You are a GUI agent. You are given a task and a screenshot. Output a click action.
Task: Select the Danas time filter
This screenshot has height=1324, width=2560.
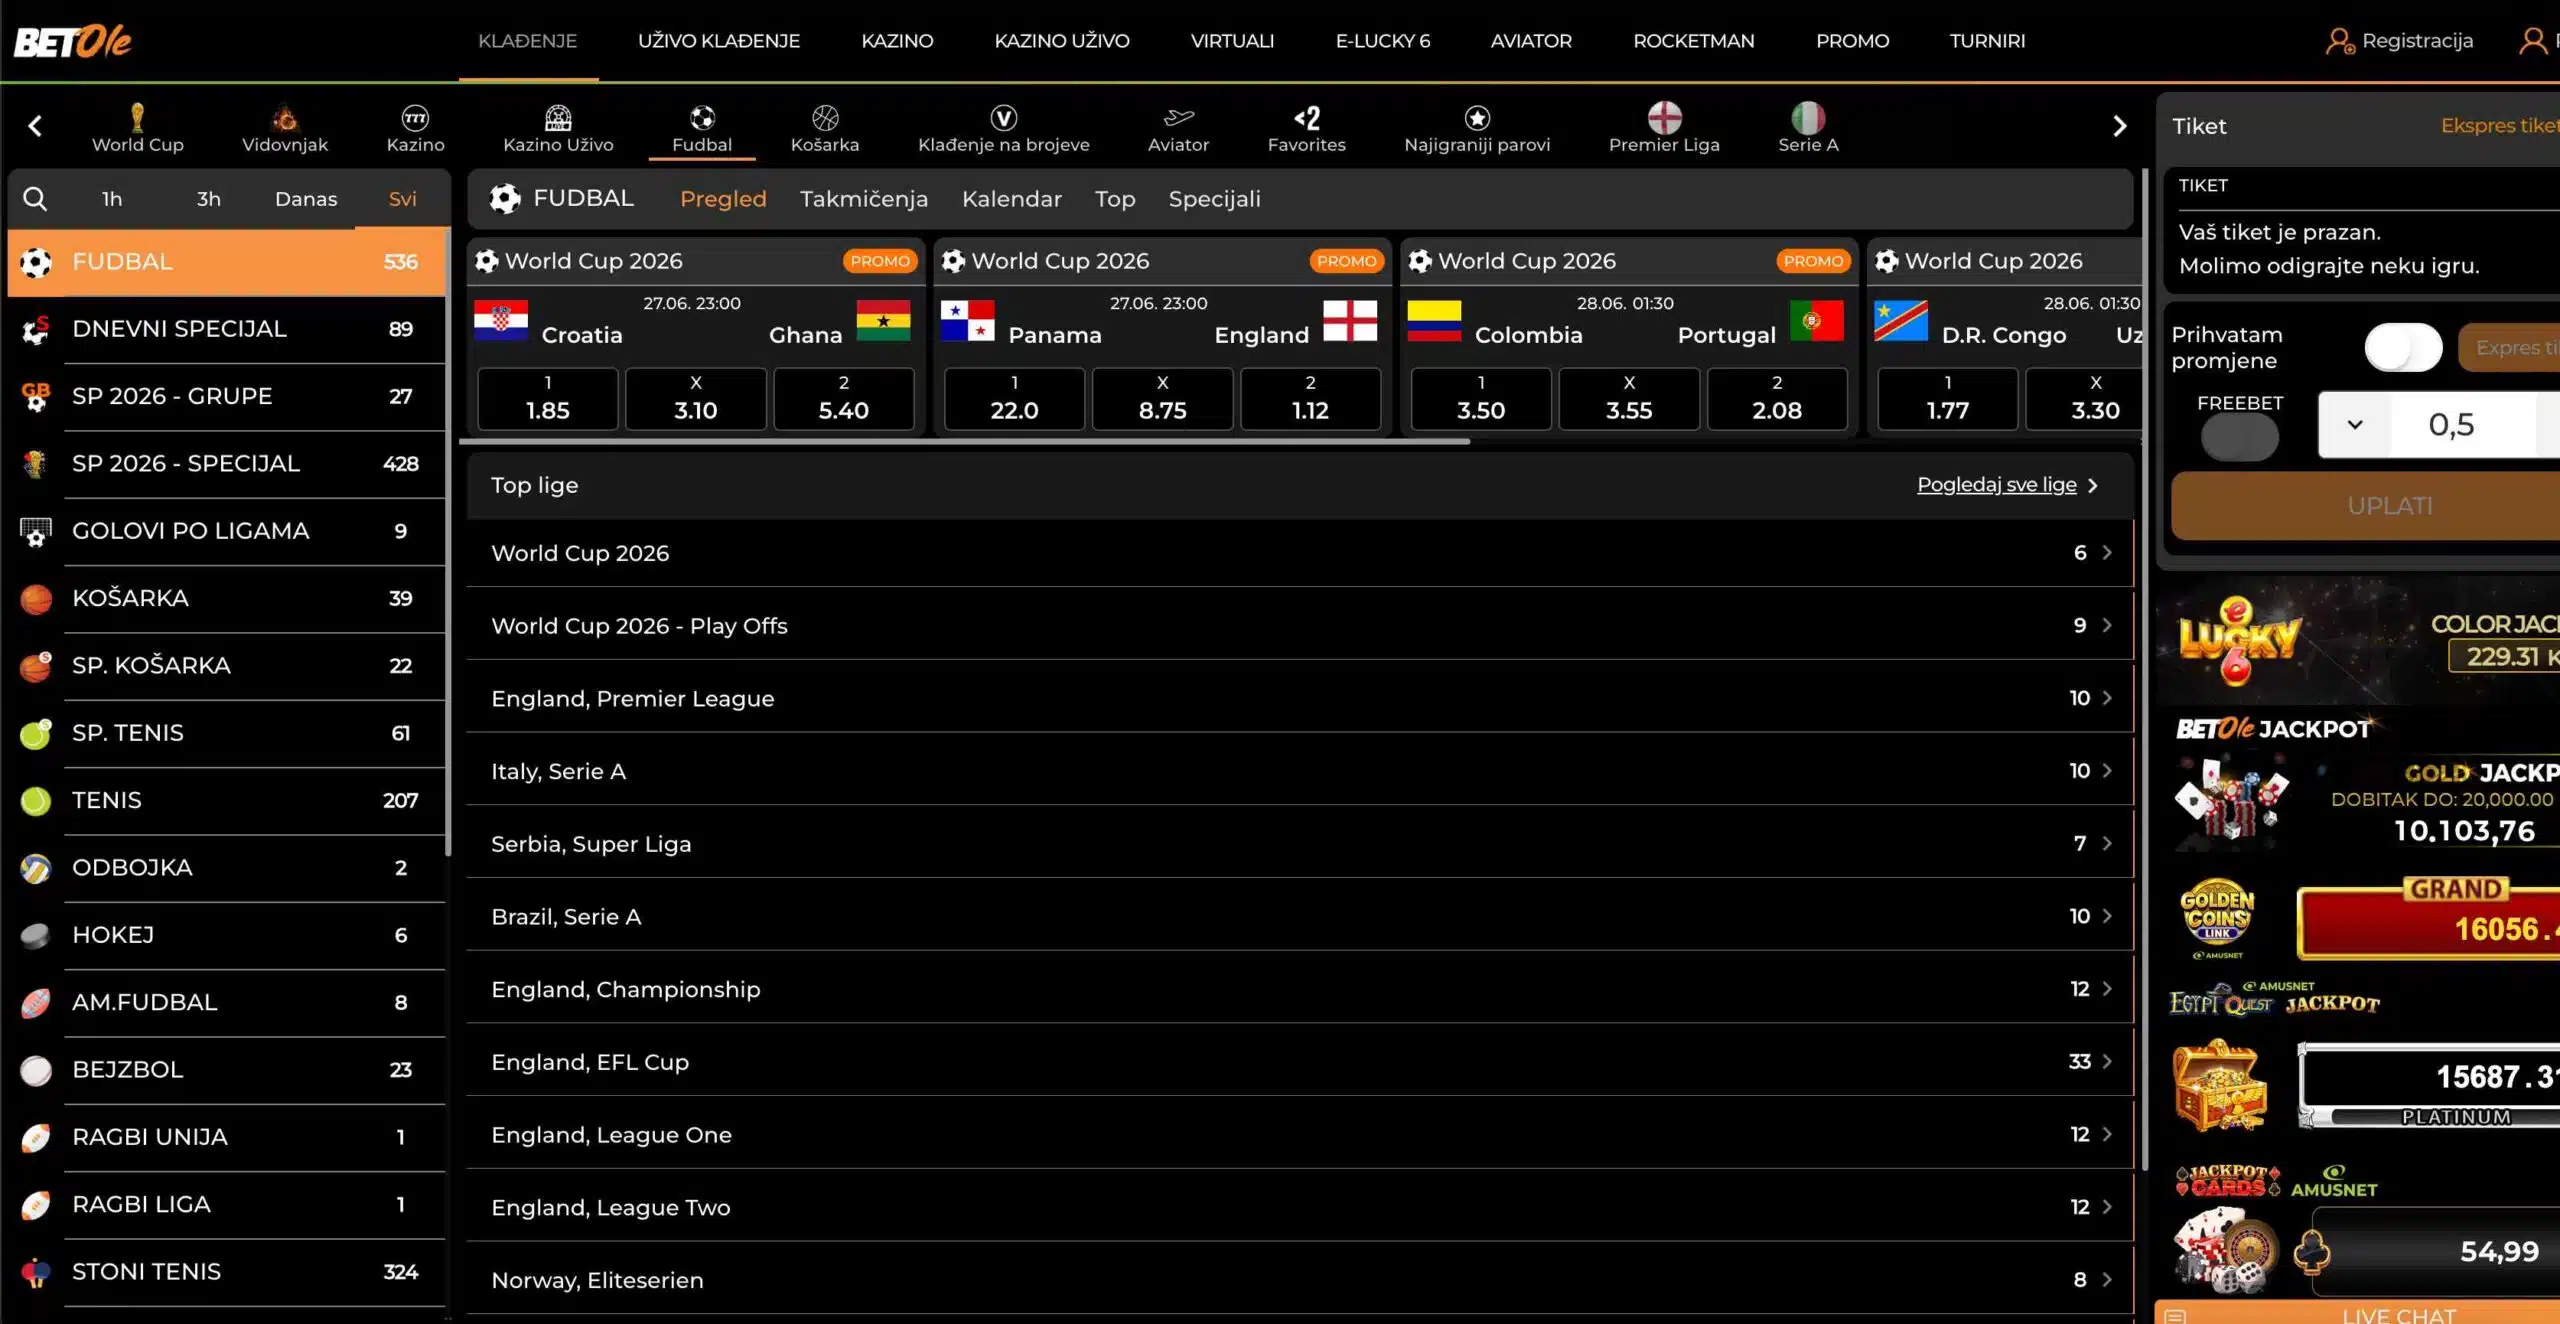tap(306, 198)
